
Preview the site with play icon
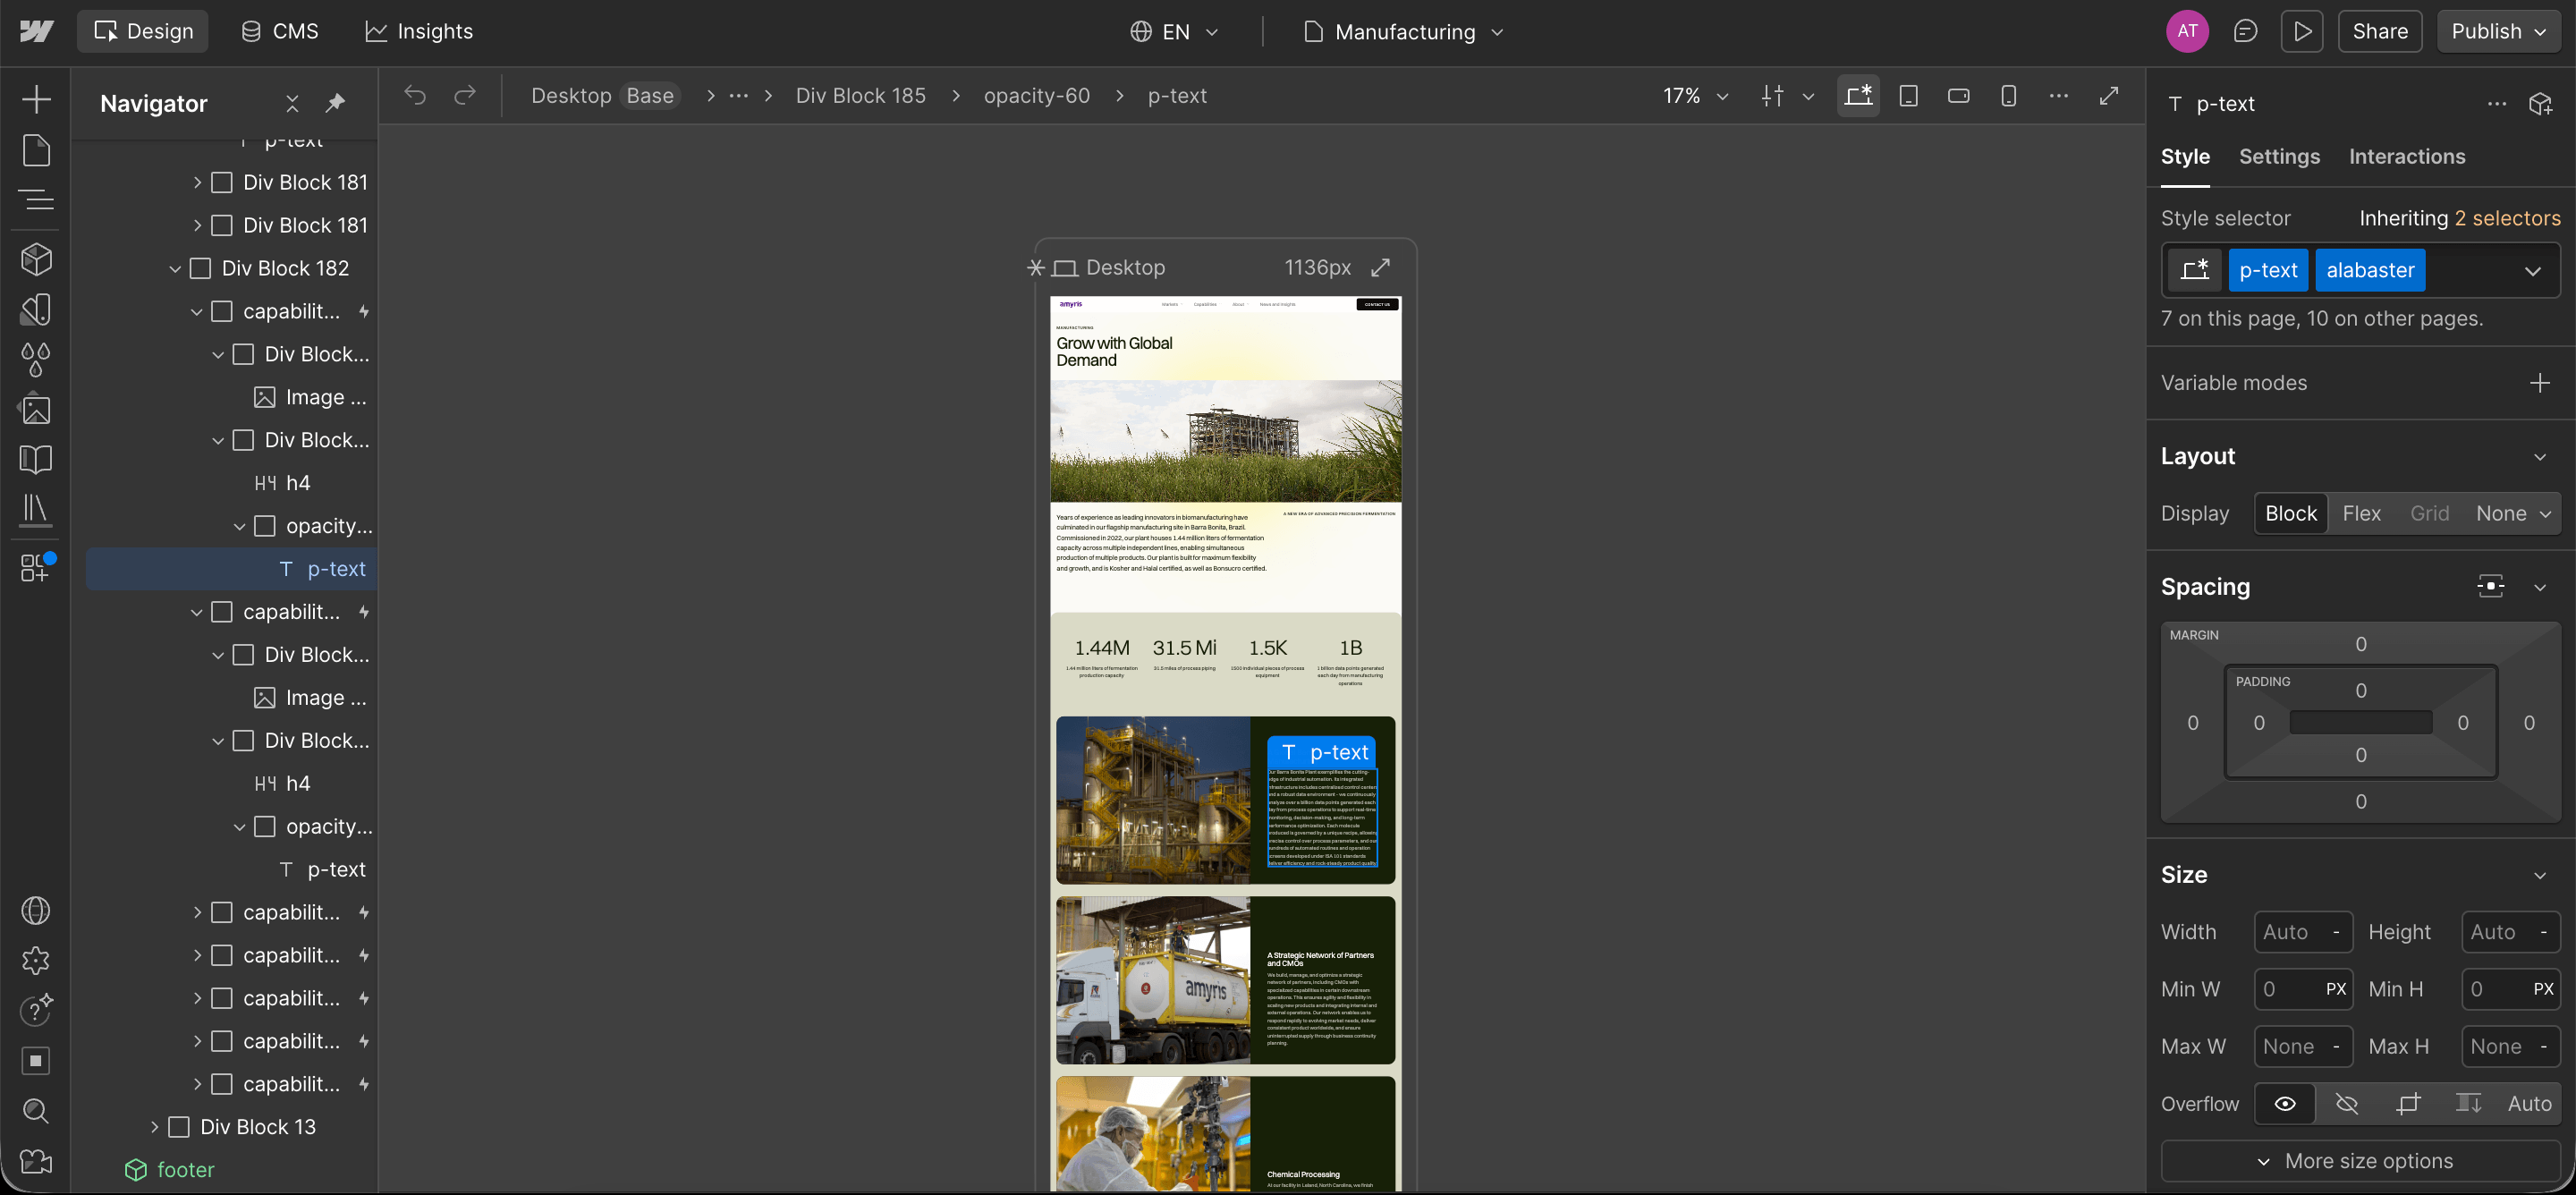2302,31
